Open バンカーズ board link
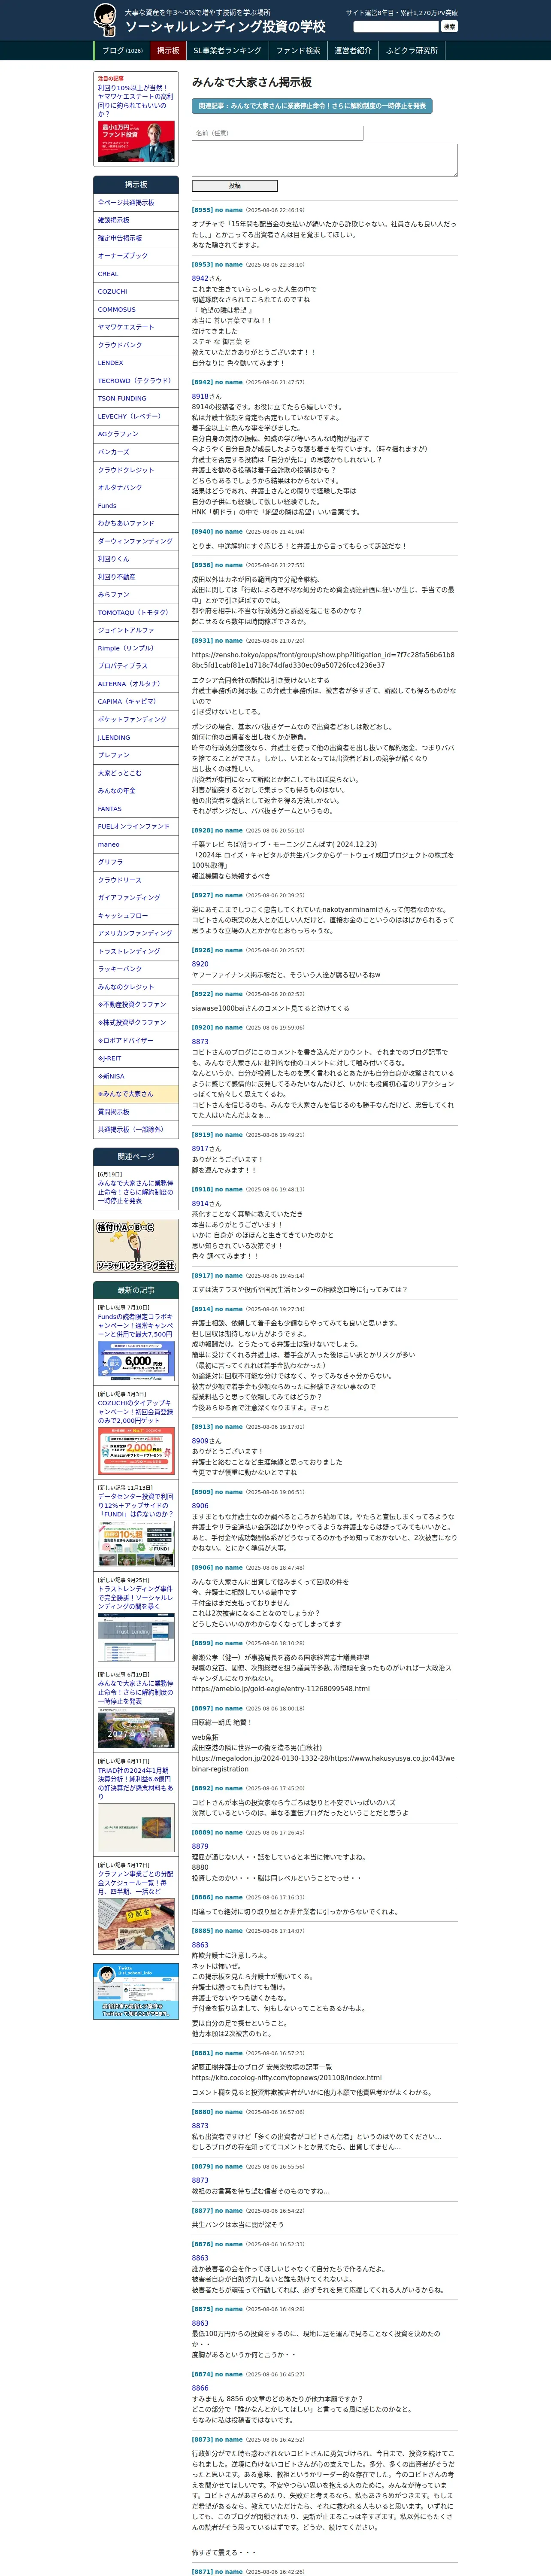The image size is (551, 2576). (x=136, y=452)
